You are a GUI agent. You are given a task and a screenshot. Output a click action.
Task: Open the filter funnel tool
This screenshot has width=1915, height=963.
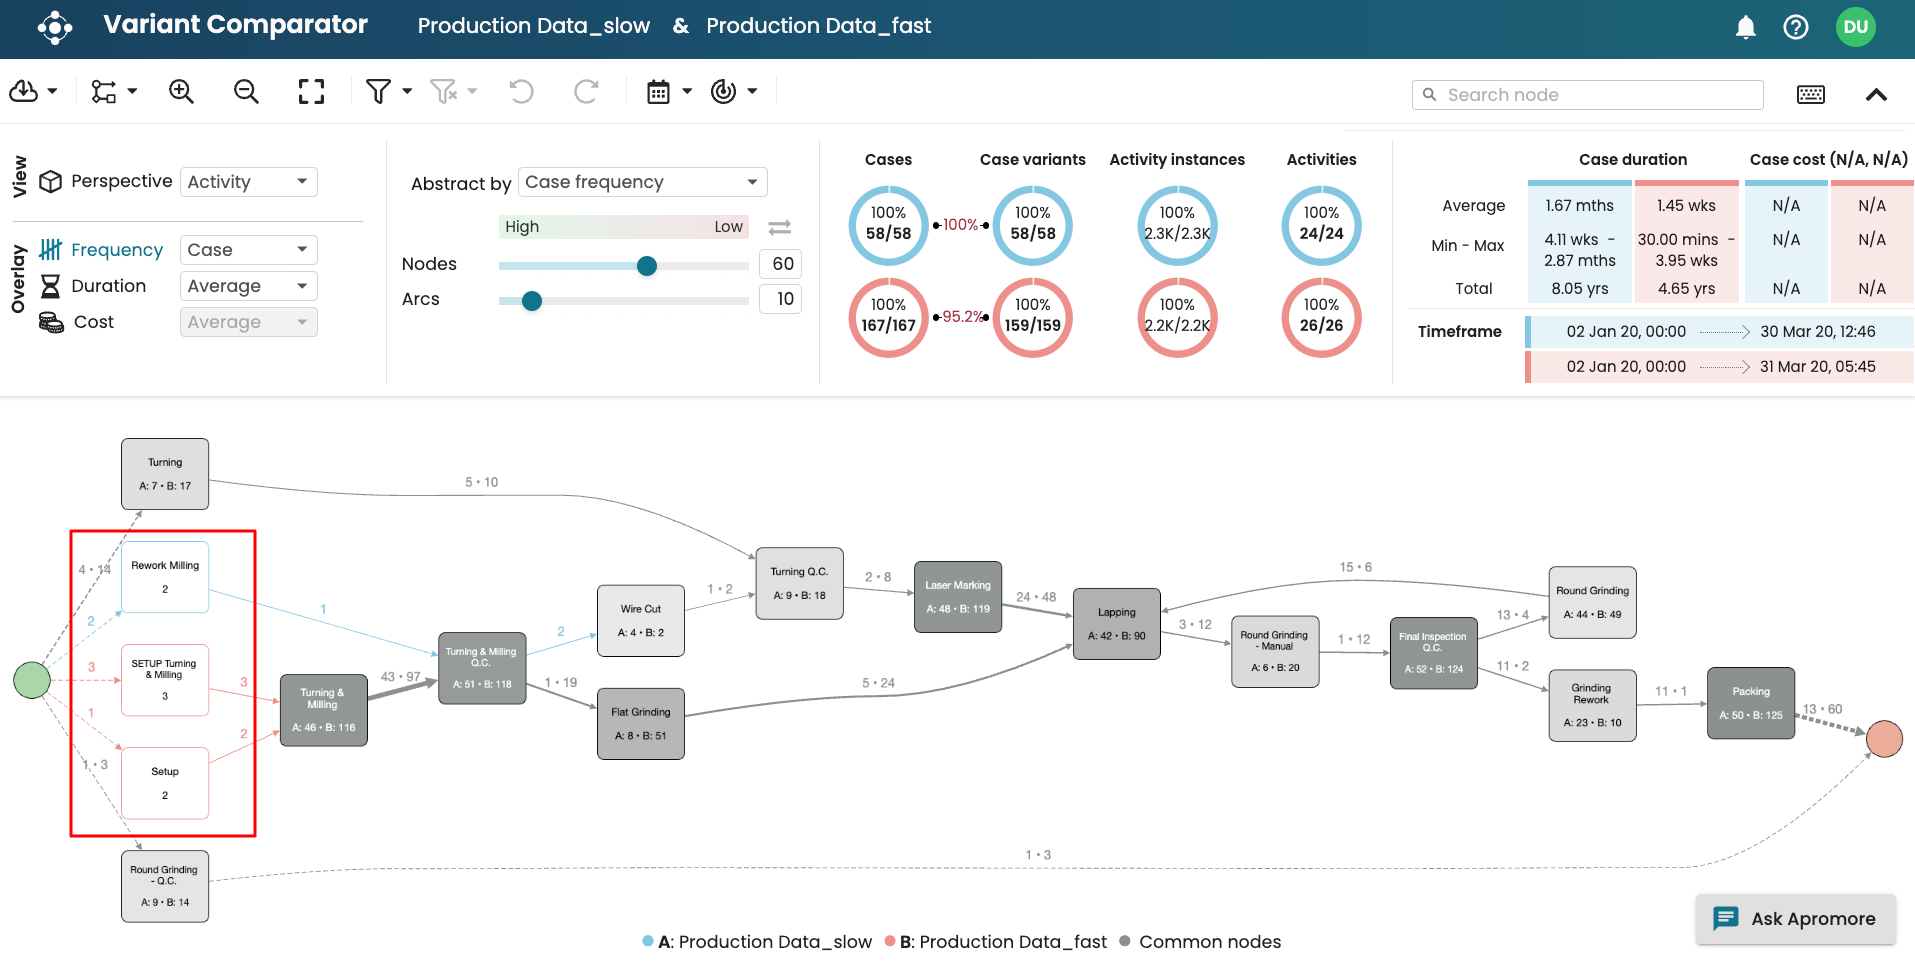coord(379,92)
